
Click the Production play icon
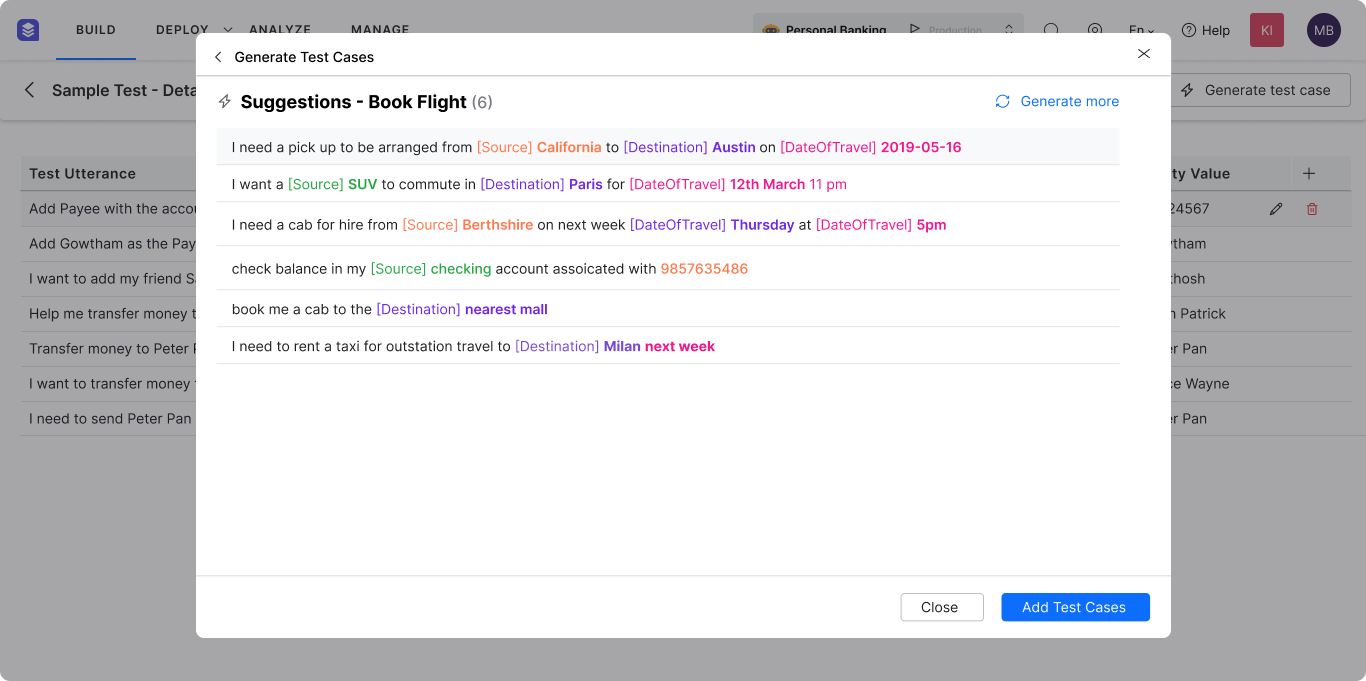(914, 30)
